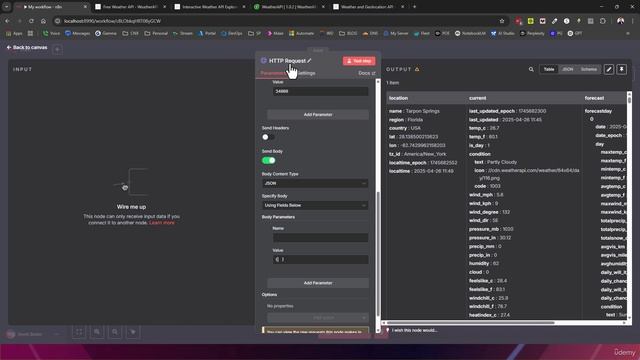Image resolution: width=640 pixels, height=360 pixels.
Task: Switch to Interactive Weather API Explorer tab
Action: pyautogui.click(x=209, y=7)
